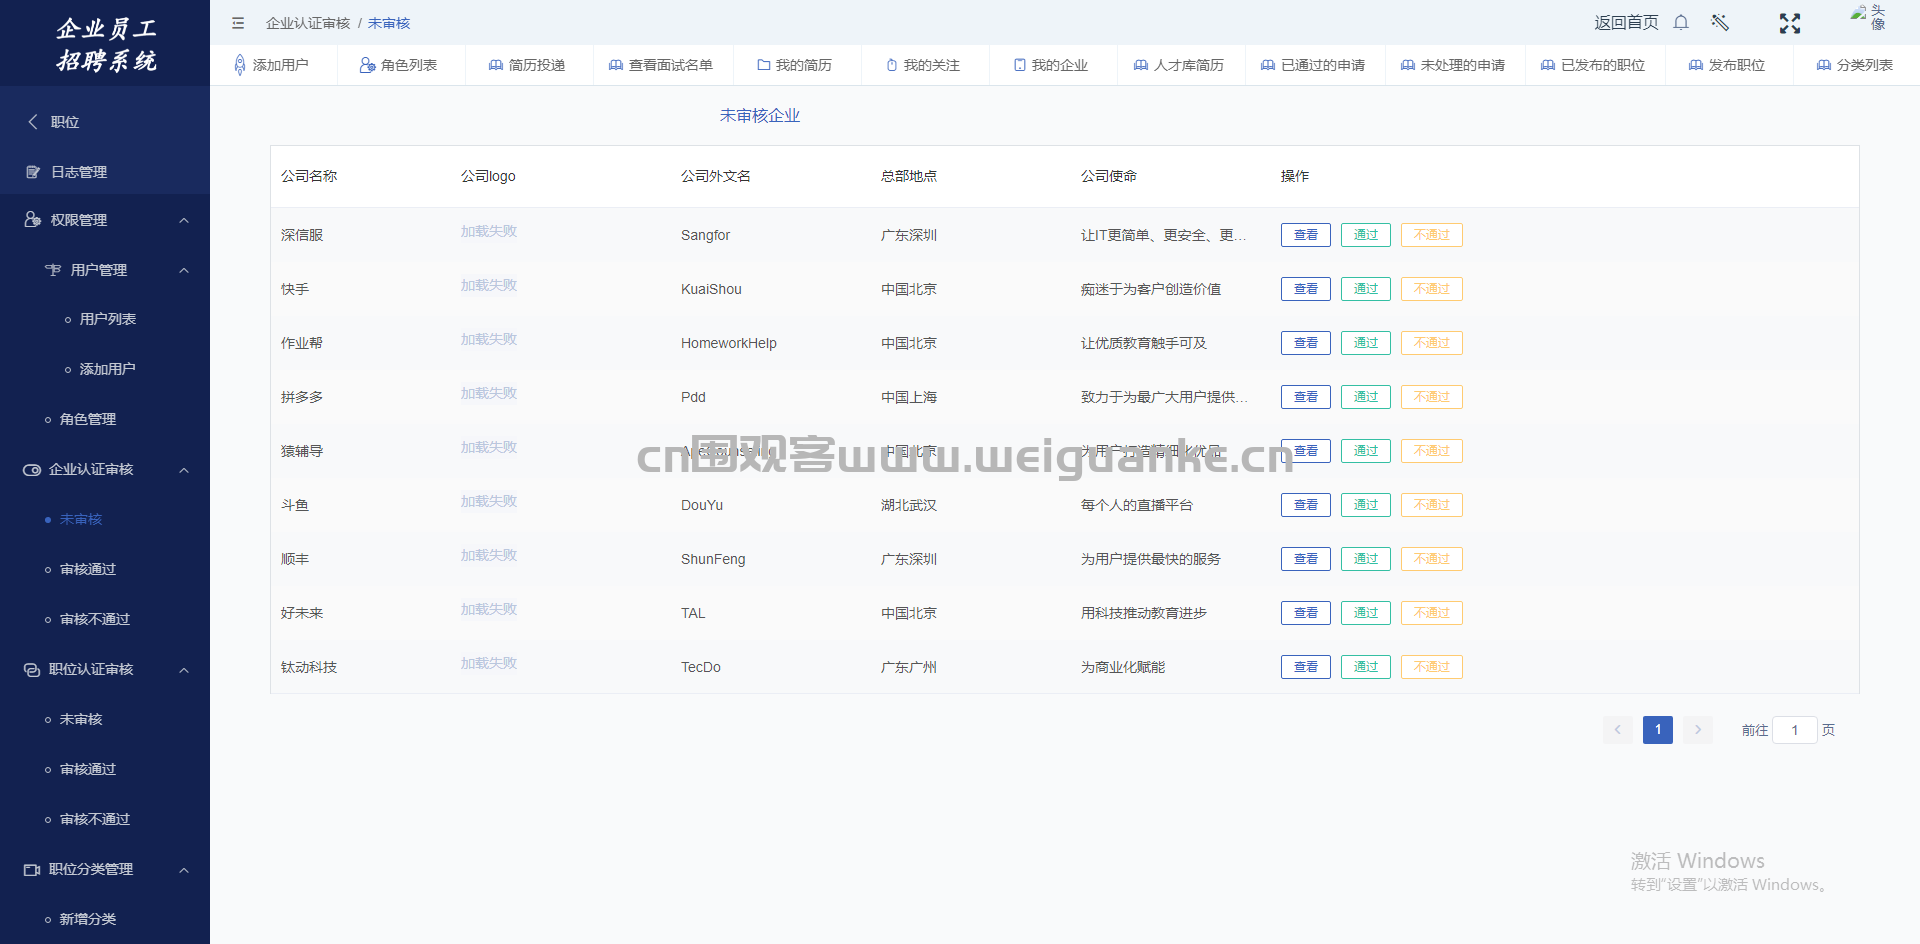Click the Sangfor cell text
This screenshot has height=944, width=1920.
[x=705, y=235]
